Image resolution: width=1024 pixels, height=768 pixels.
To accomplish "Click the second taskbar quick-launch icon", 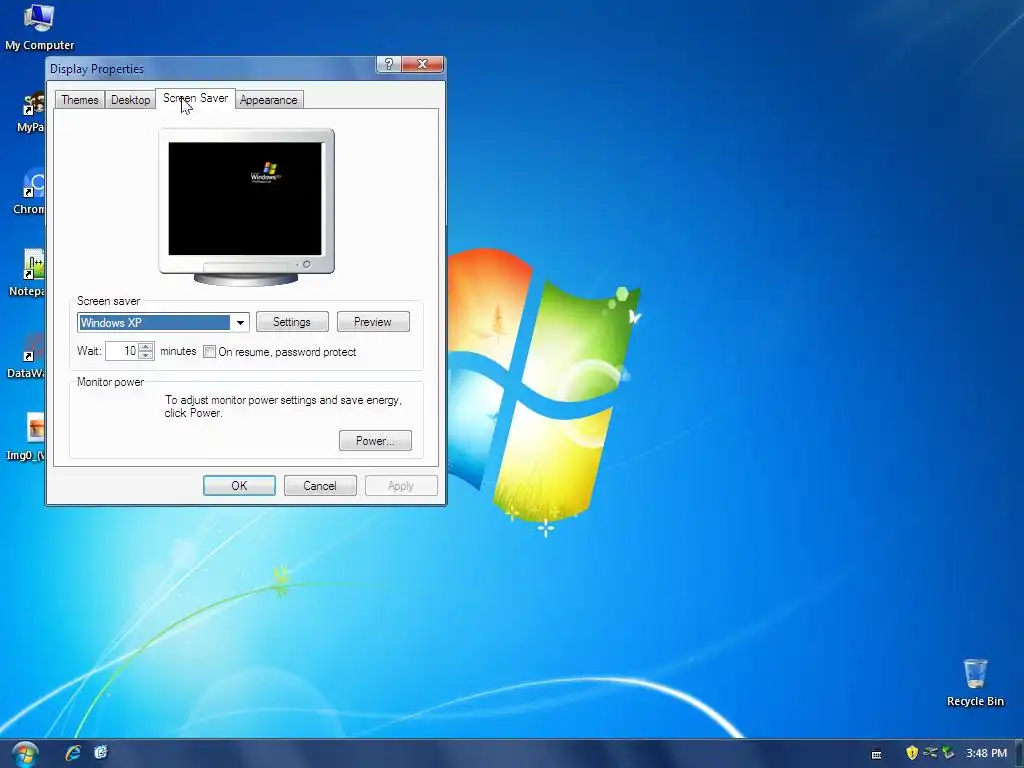I will click(x=101, y=753).
